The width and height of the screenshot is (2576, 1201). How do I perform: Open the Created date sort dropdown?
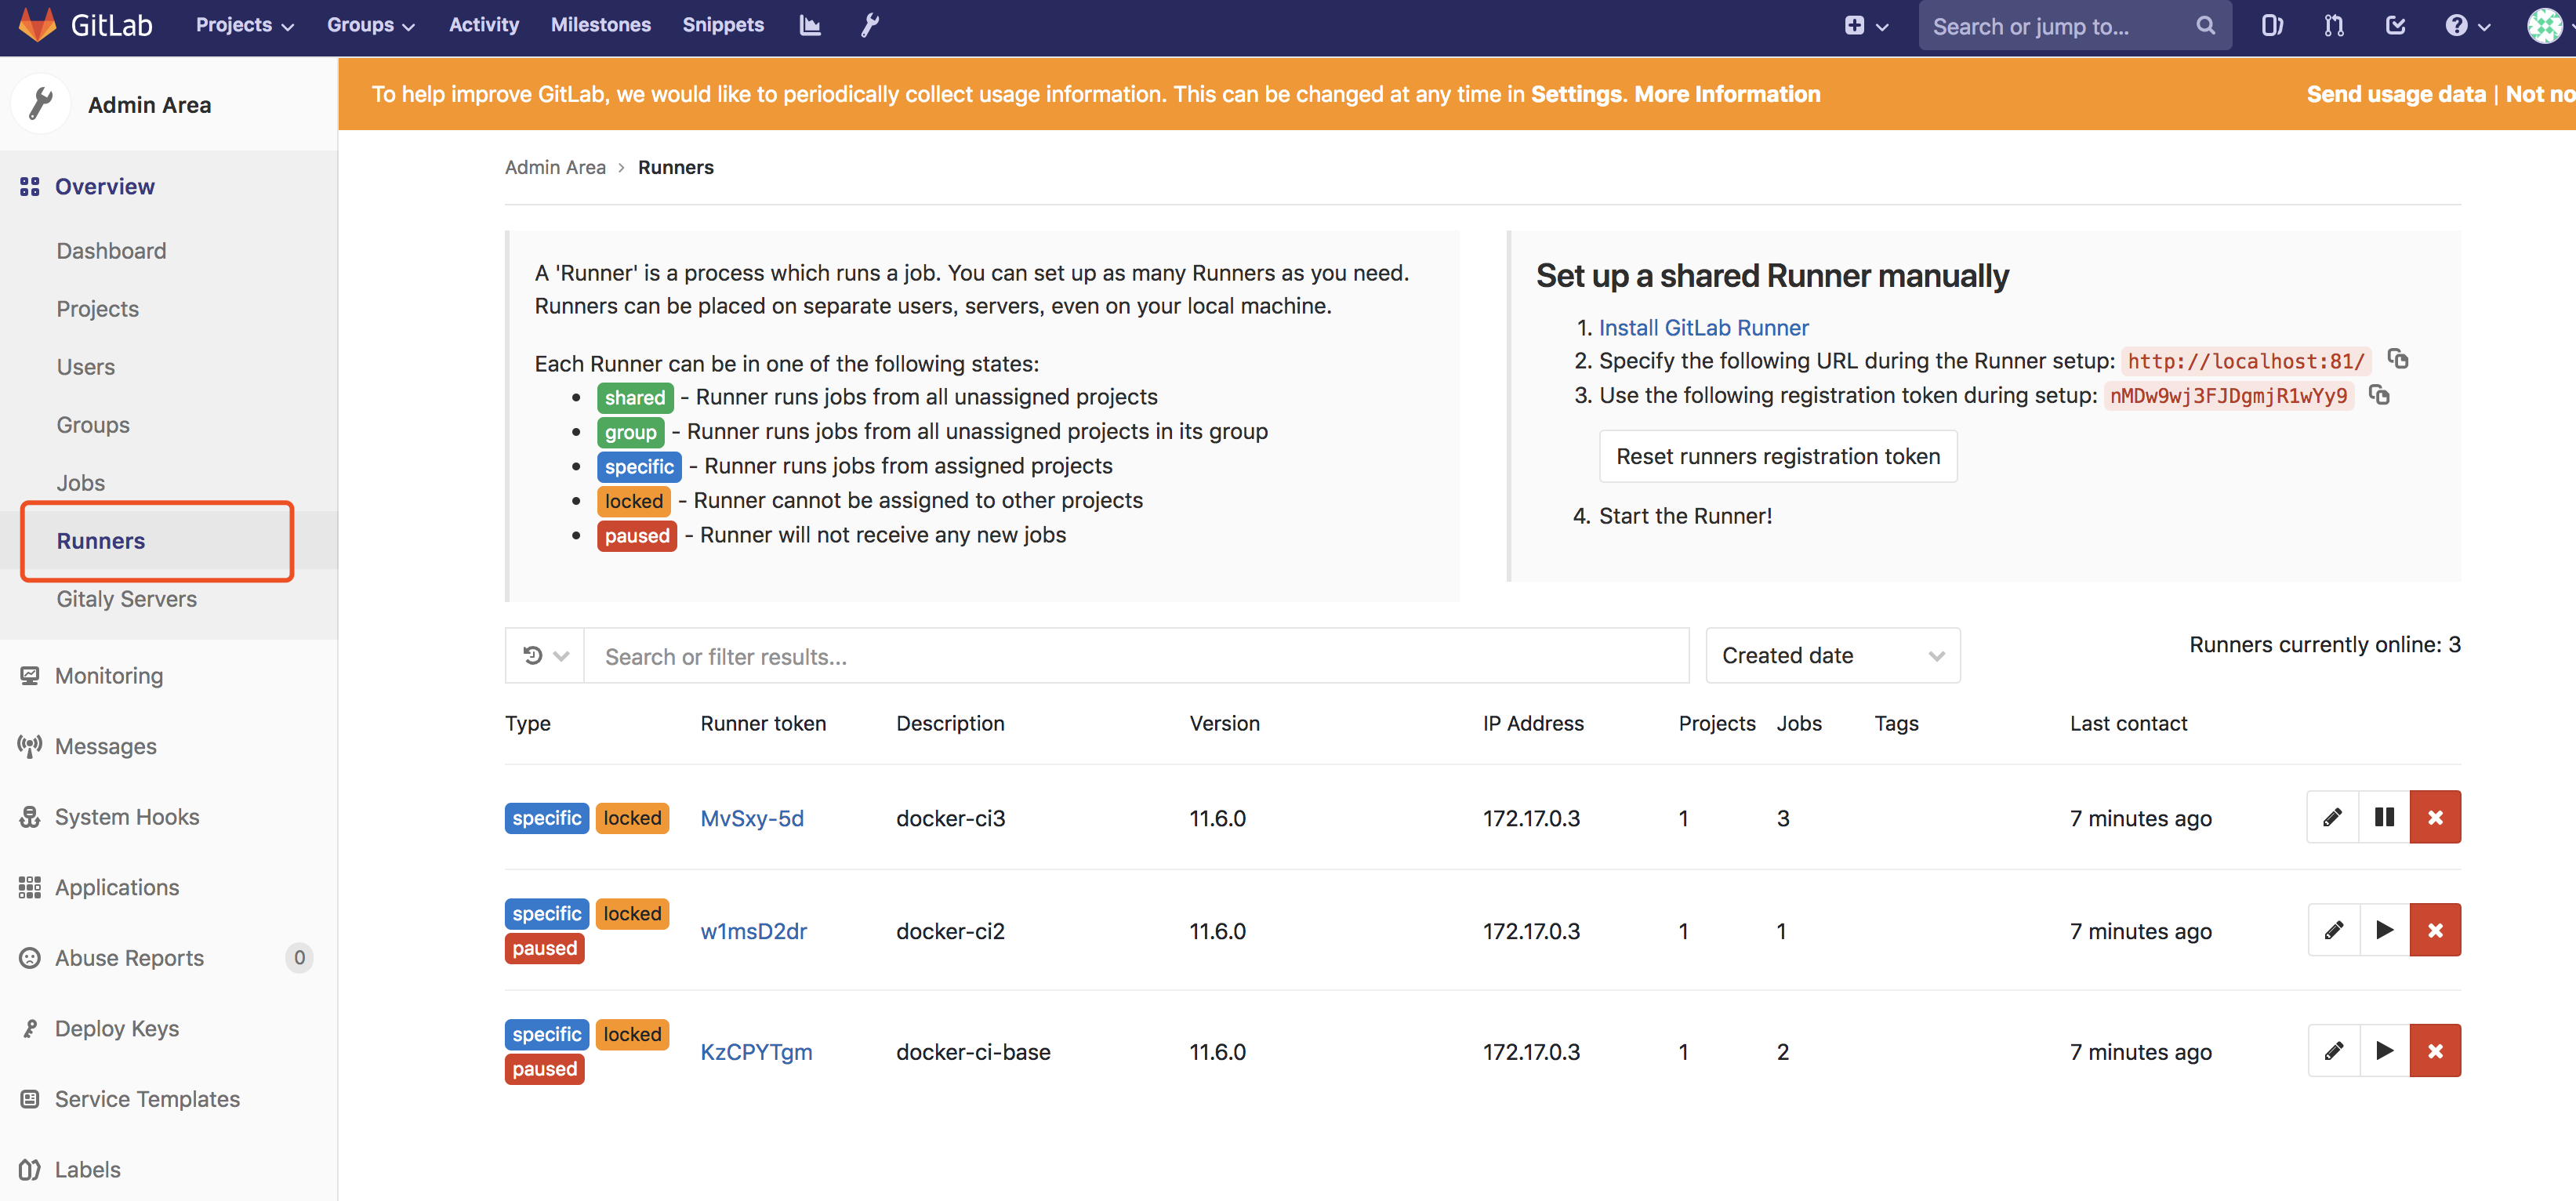(1832, 656)
